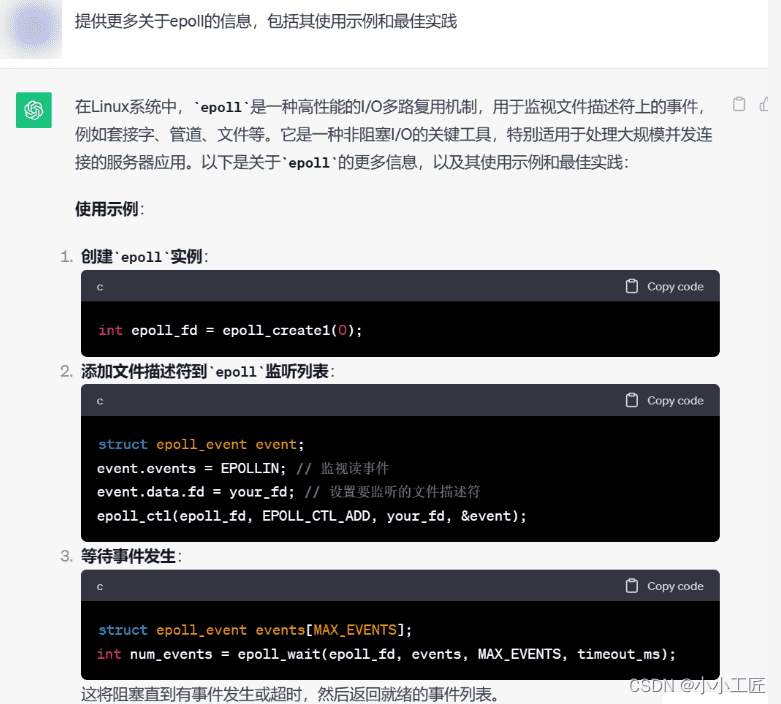Click the clipboard icon in the epoll_ctl code block

pos(632,401)
